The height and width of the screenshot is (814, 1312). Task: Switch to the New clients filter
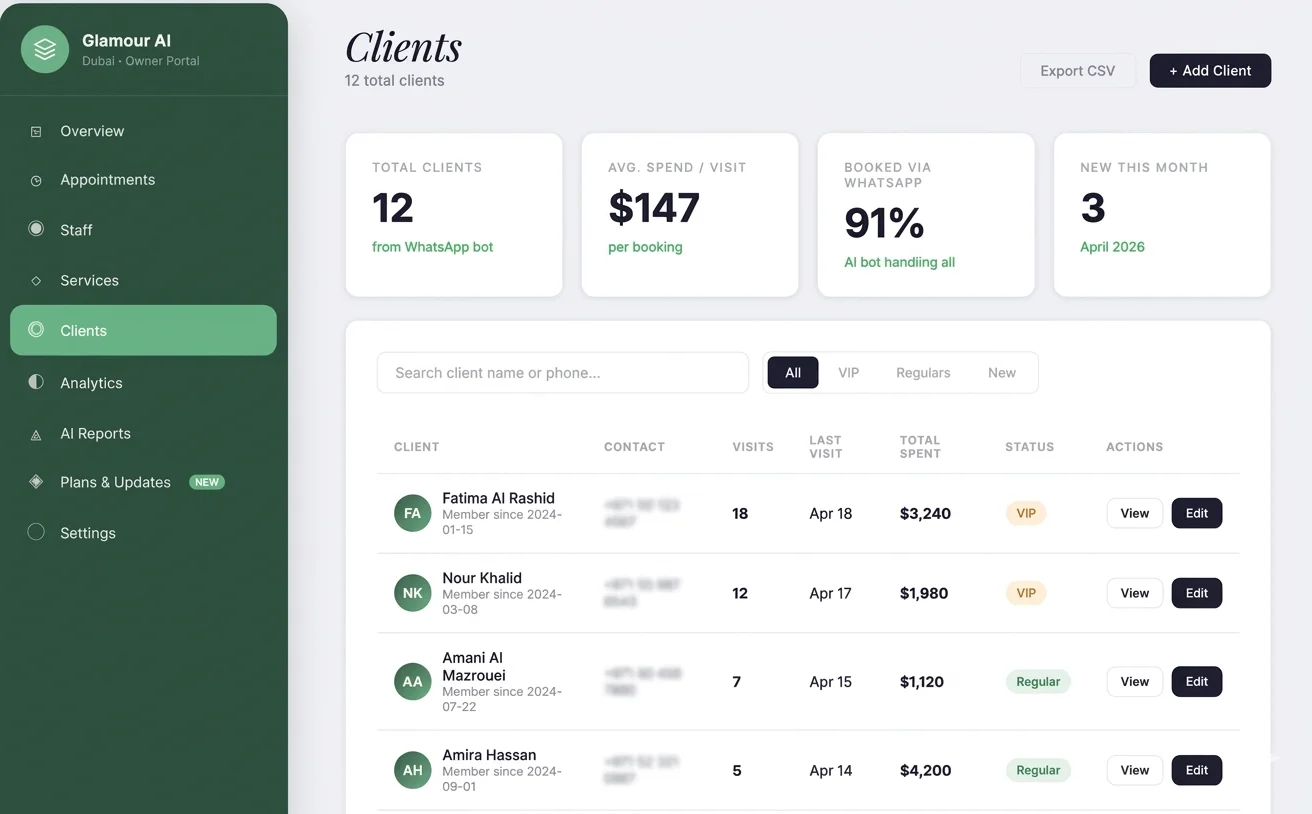tap(1002, 372)
